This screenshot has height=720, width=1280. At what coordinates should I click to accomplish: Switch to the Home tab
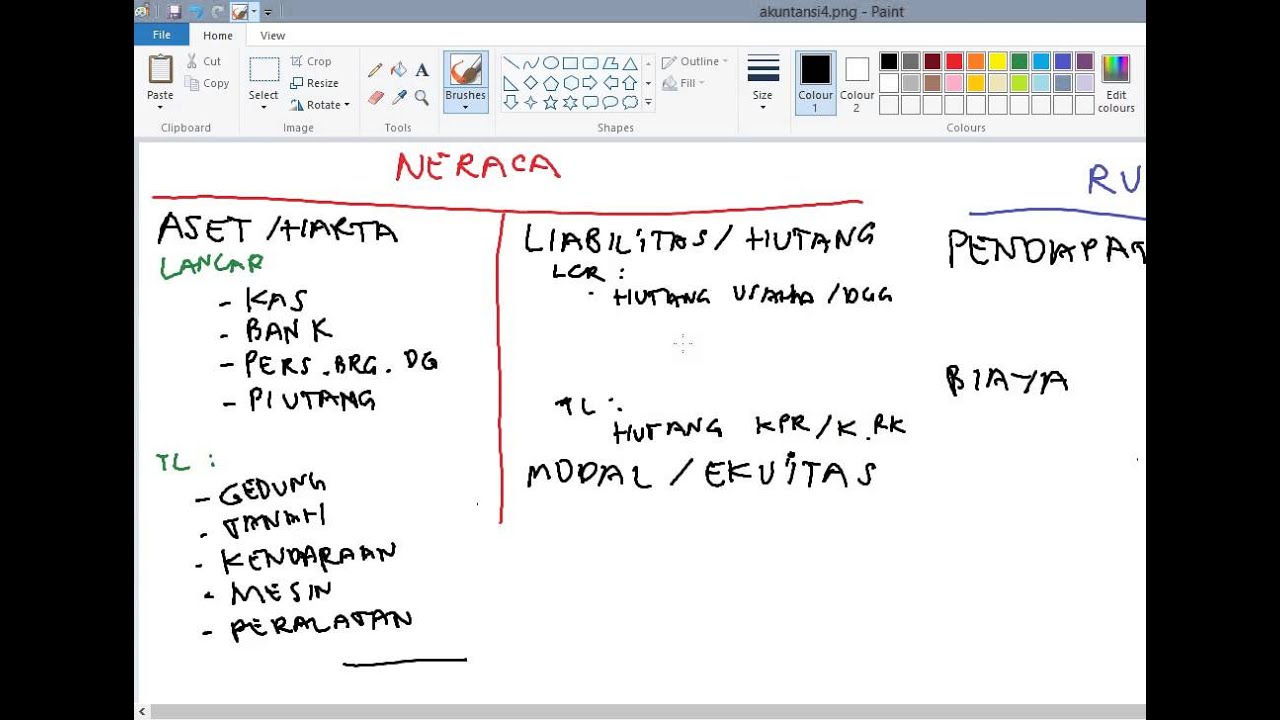(218, 36)
